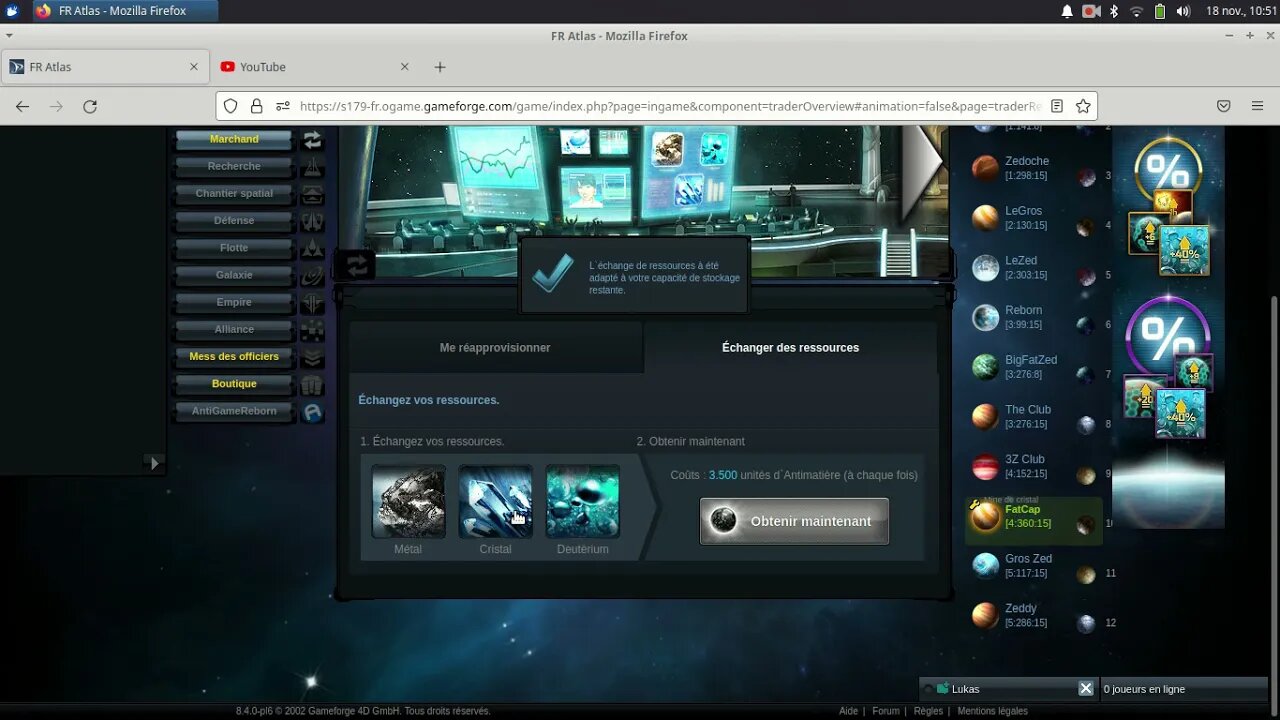Open LeGros's moon

click(1086, 227)
